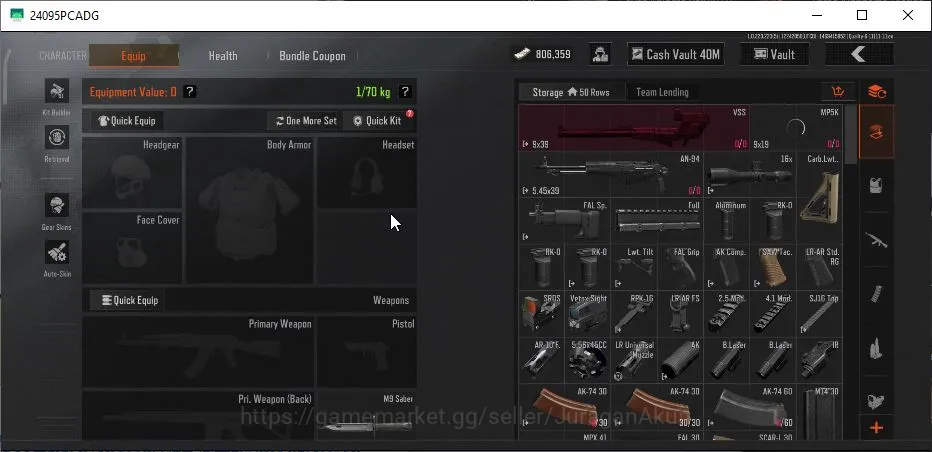Image resolution: width=932 pixels, height=452 pixels.
Task: Click the sort storage orange basket icon
Action: point(838,92)
